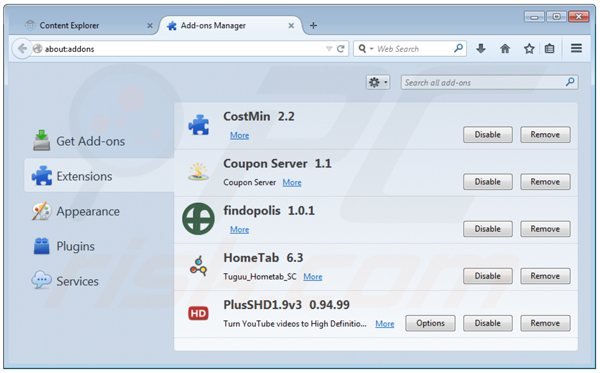Open the Services category

[x=99, y=281]
